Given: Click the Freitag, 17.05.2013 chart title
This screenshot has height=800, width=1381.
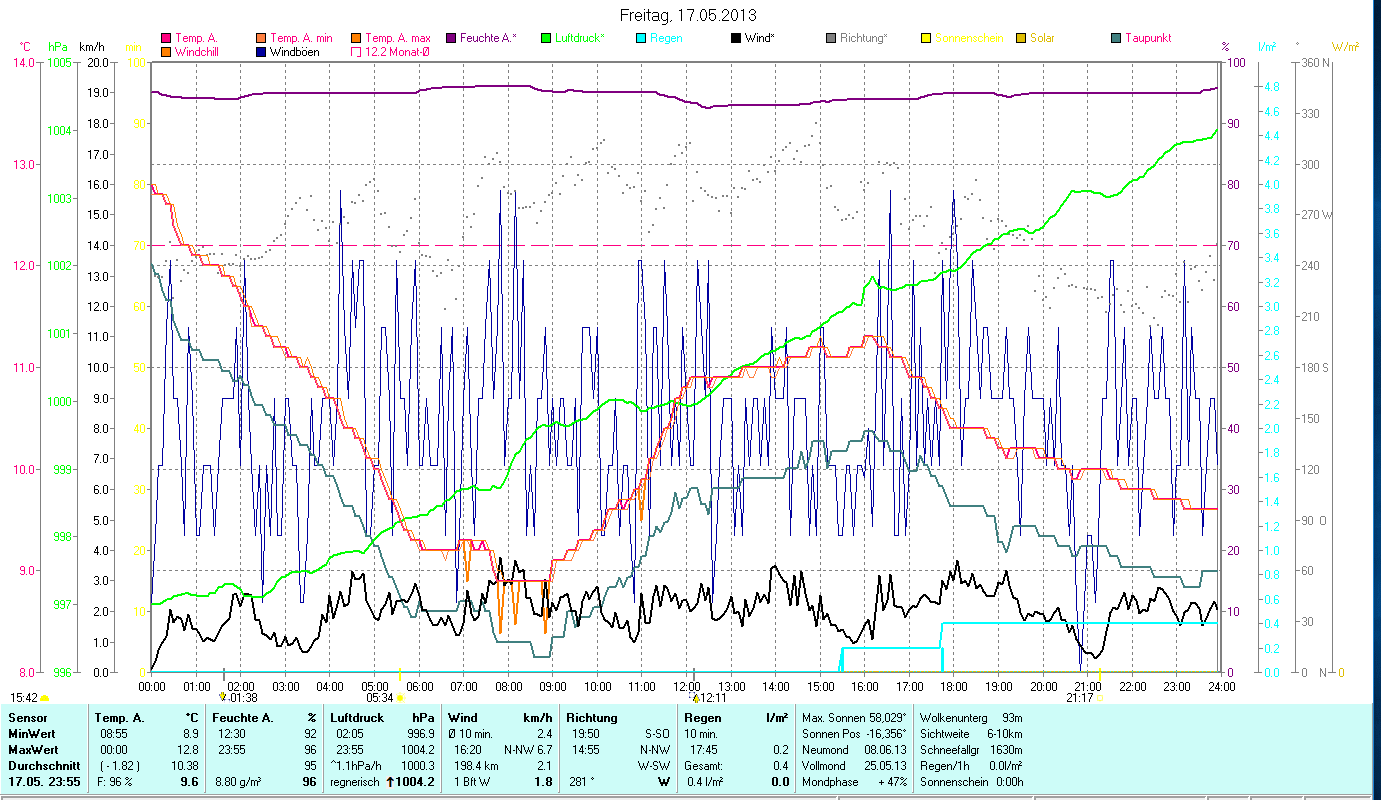Looking at the screenshot, I should pos(687,15).
